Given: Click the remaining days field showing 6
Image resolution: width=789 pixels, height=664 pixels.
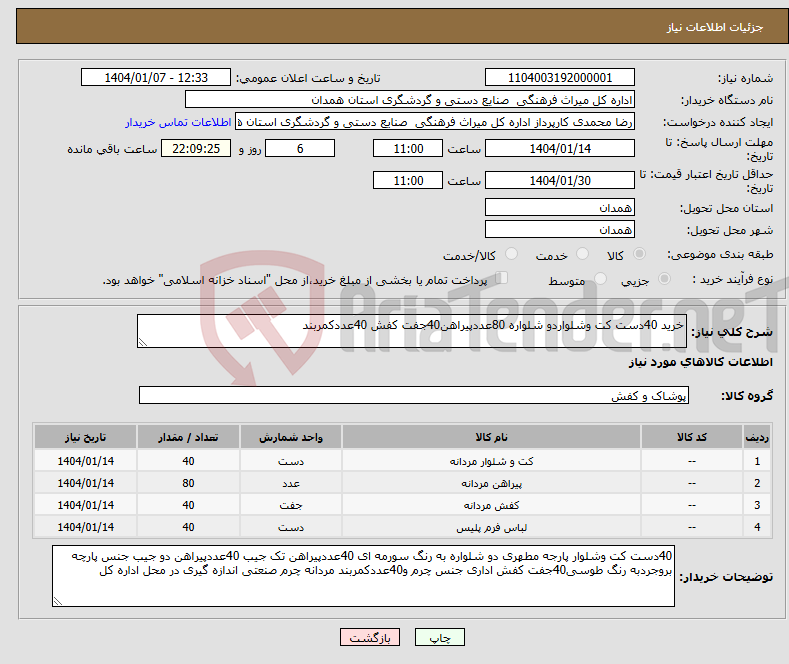Looking at the screenshot, I should point(300,148).
